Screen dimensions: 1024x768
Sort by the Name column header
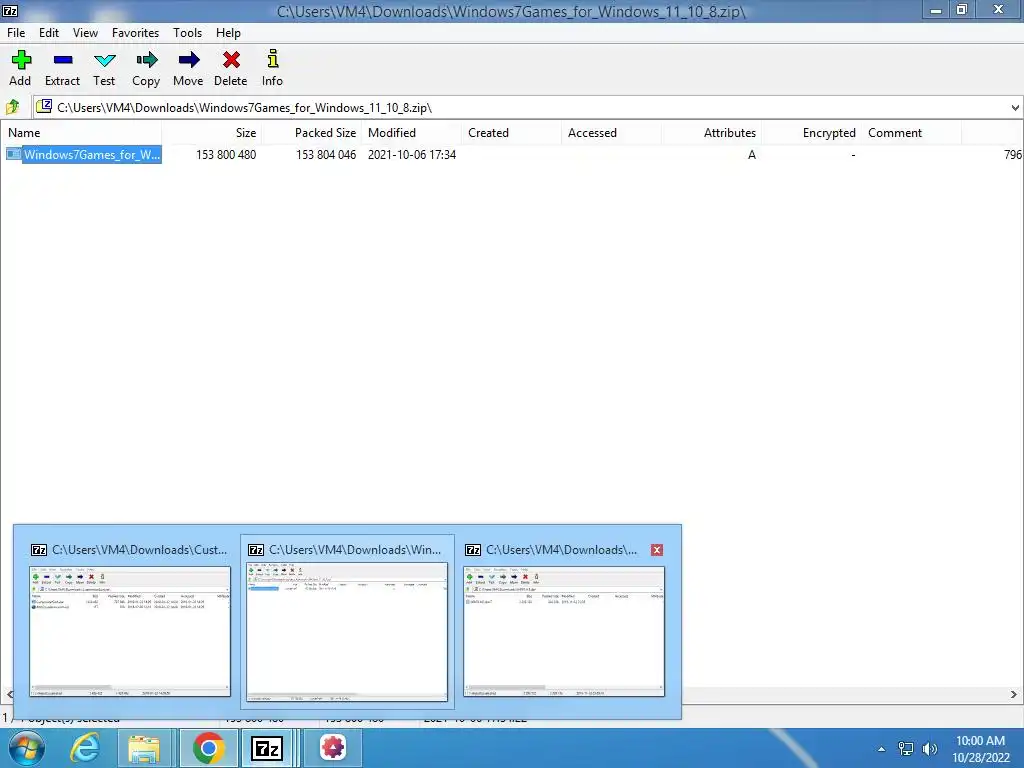(x=81, y=133)
